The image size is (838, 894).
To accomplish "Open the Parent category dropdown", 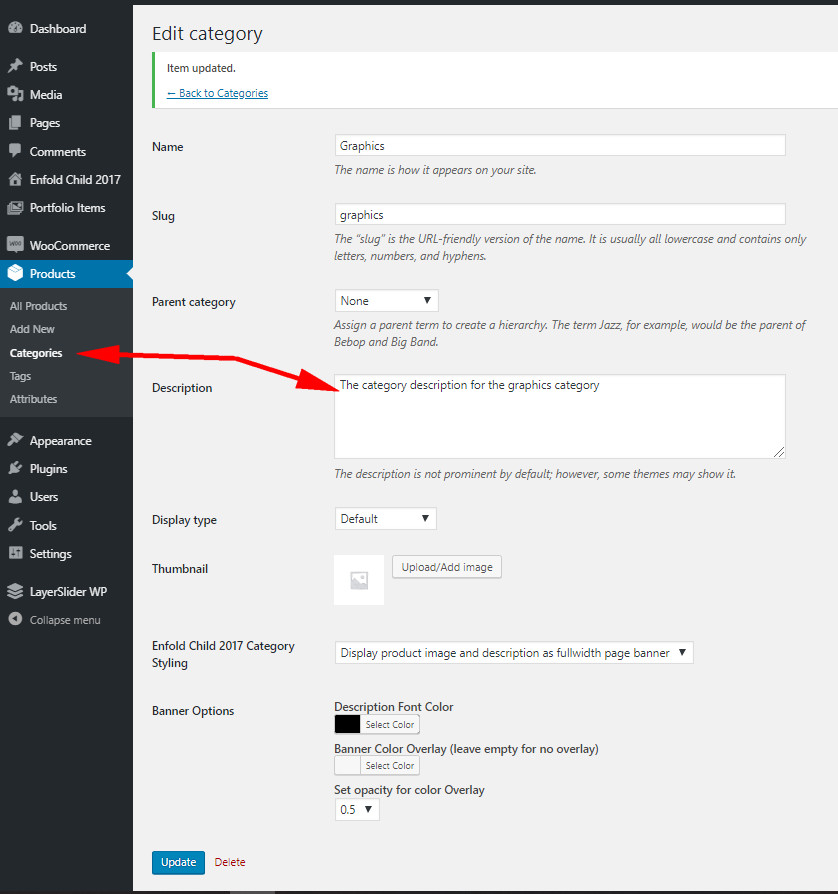I will pyautogui.click(x=387, y=300).
